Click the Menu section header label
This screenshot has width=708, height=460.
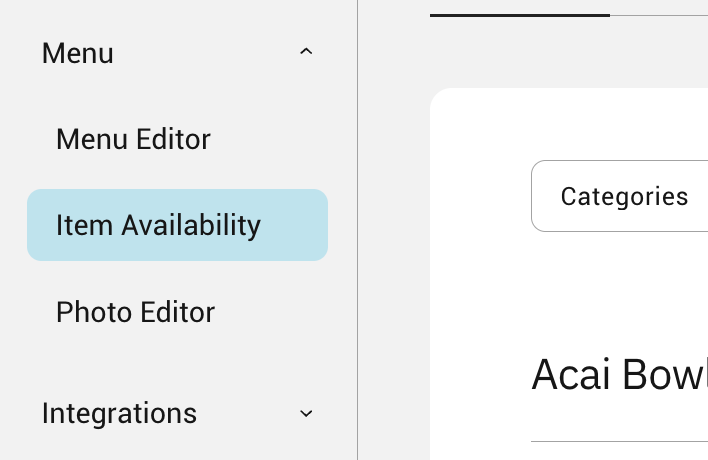coord(78,53)
